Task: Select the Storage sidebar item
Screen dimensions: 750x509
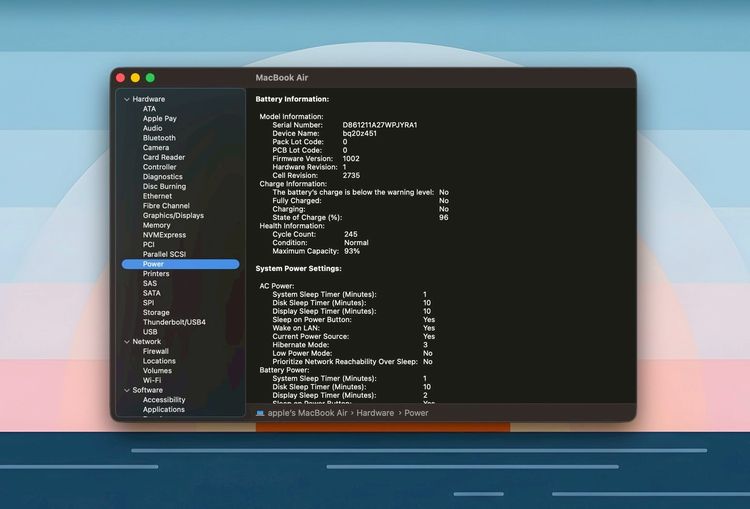Action: 156,313
